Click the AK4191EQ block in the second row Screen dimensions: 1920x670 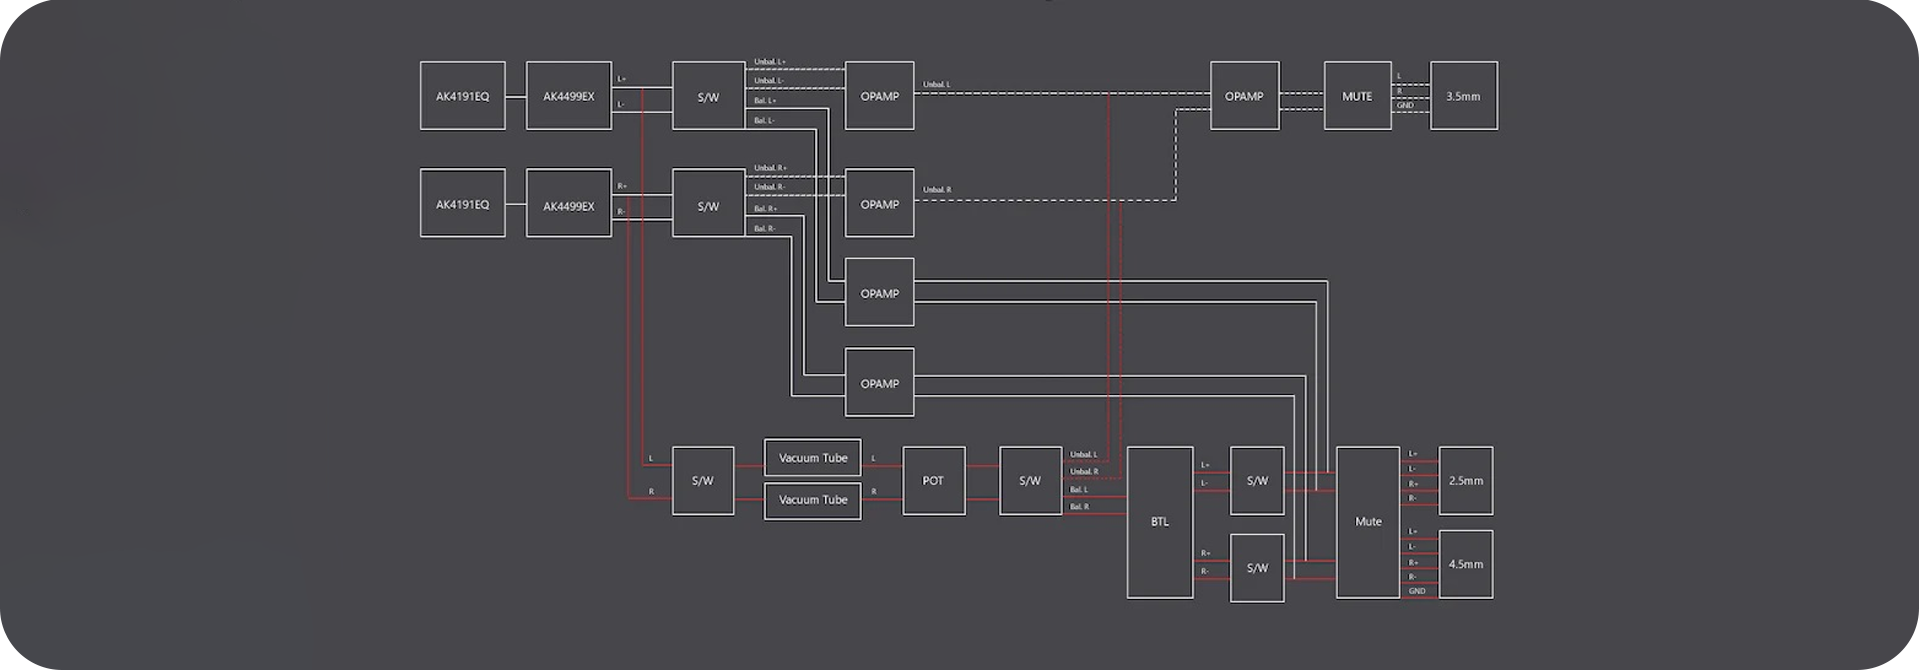click(462, 203)
